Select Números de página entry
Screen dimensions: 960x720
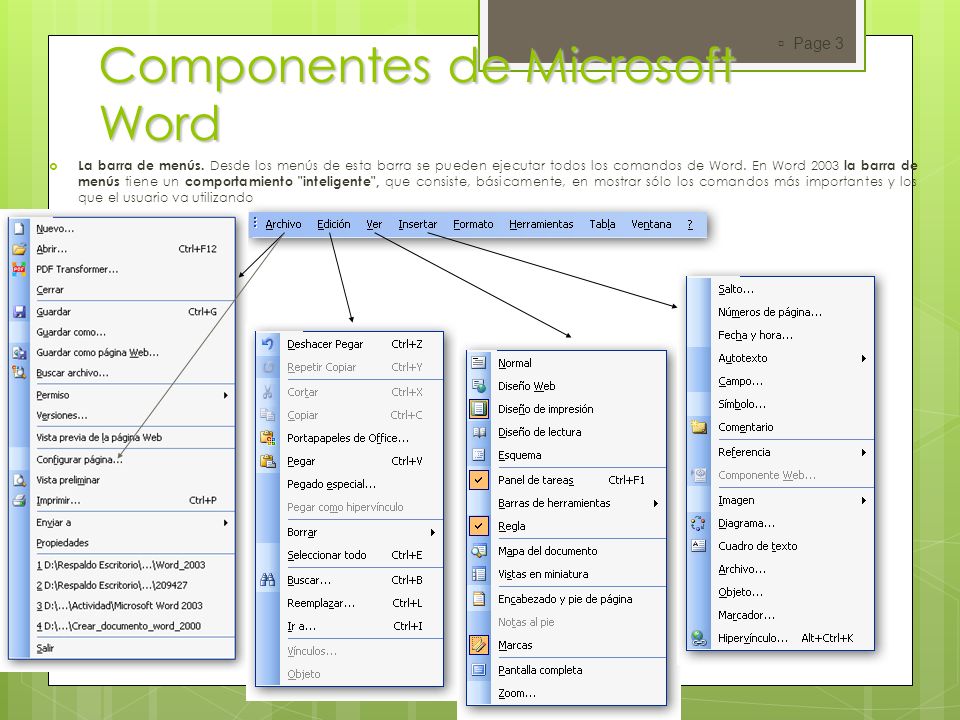770,312
